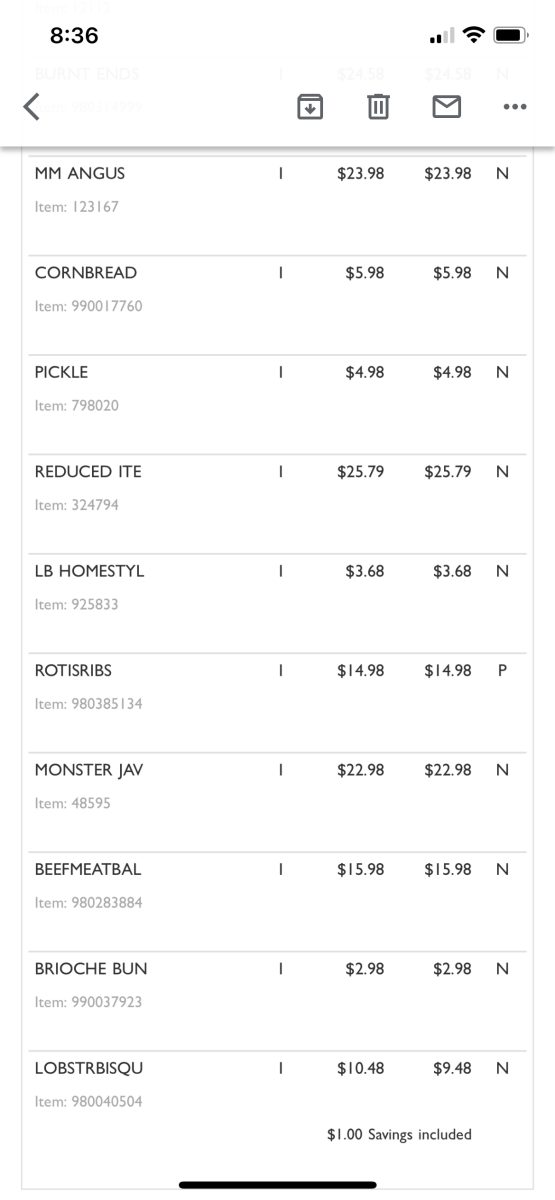The image size is (555, 1200).
Task: Tap the CORNBREAD item name
Action: pyautogui.click(x=86, y=273)
